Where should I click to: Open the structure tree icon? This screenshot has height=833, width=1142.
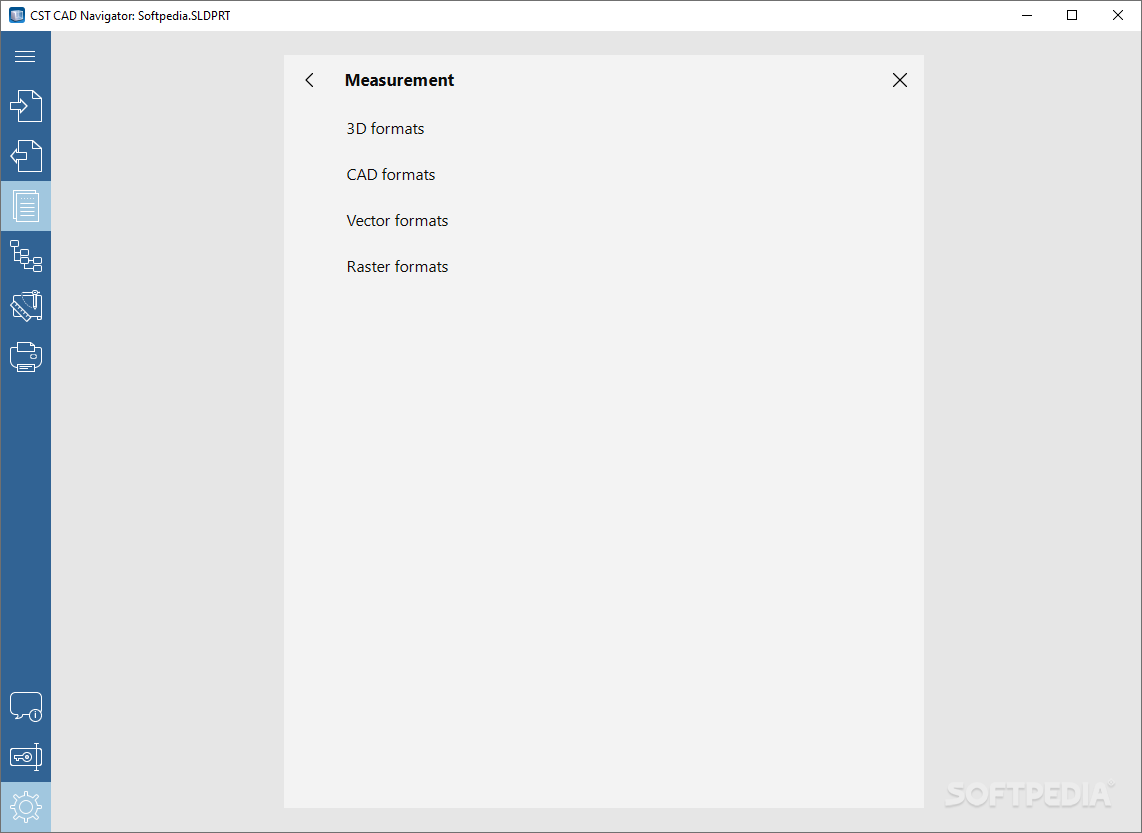(x=25, y=256)
